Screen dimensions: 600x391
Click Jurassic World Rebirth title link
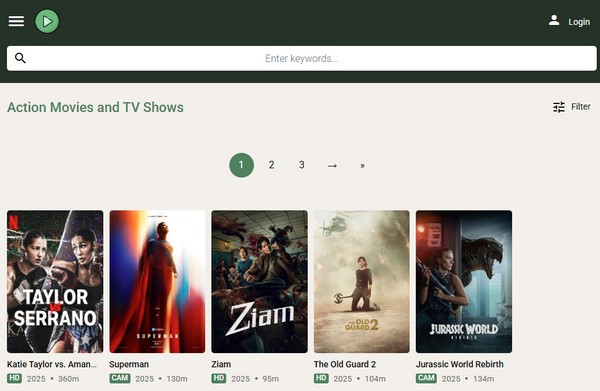click(x=460, y=364)
